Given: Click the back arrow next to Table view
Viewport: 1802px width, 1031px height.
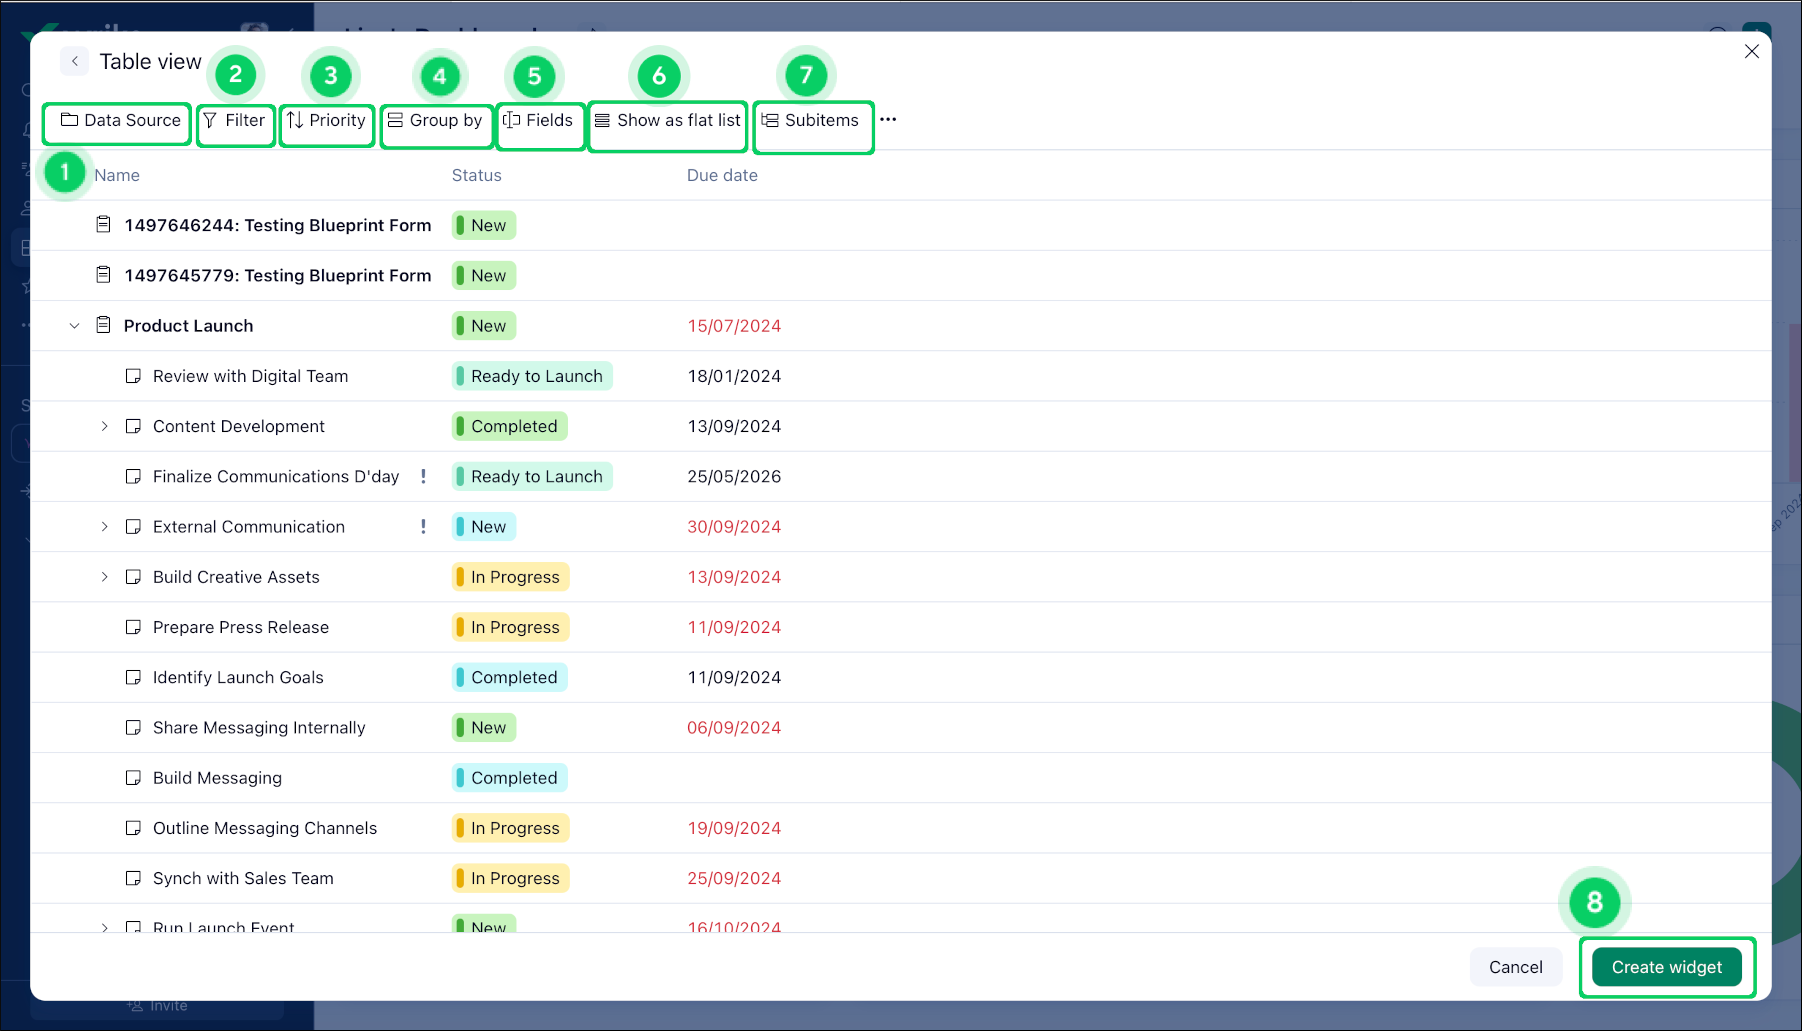Looking at the screenshot, I should pyautogui.click(x=74, y=61).
